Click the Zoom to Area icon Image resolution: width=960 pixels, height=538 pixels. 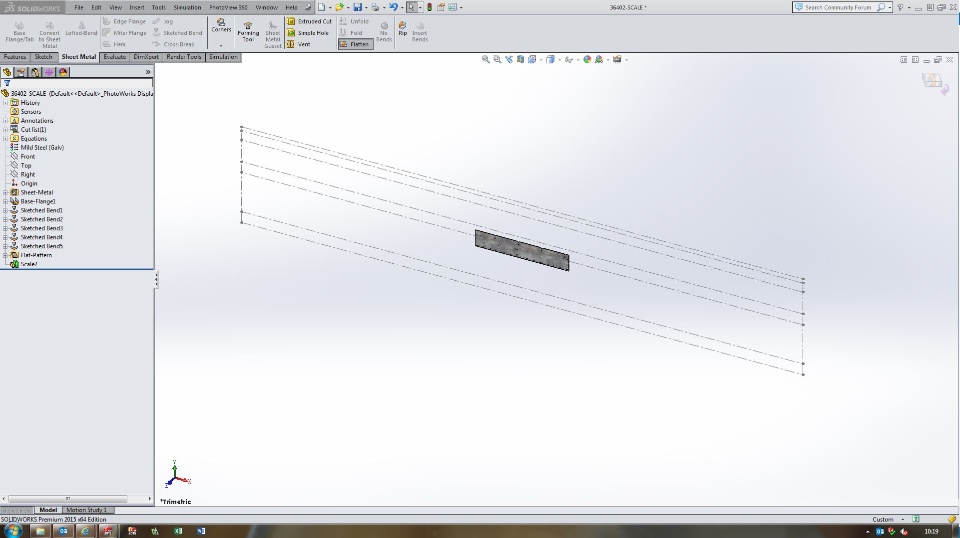tap(497, 59)
